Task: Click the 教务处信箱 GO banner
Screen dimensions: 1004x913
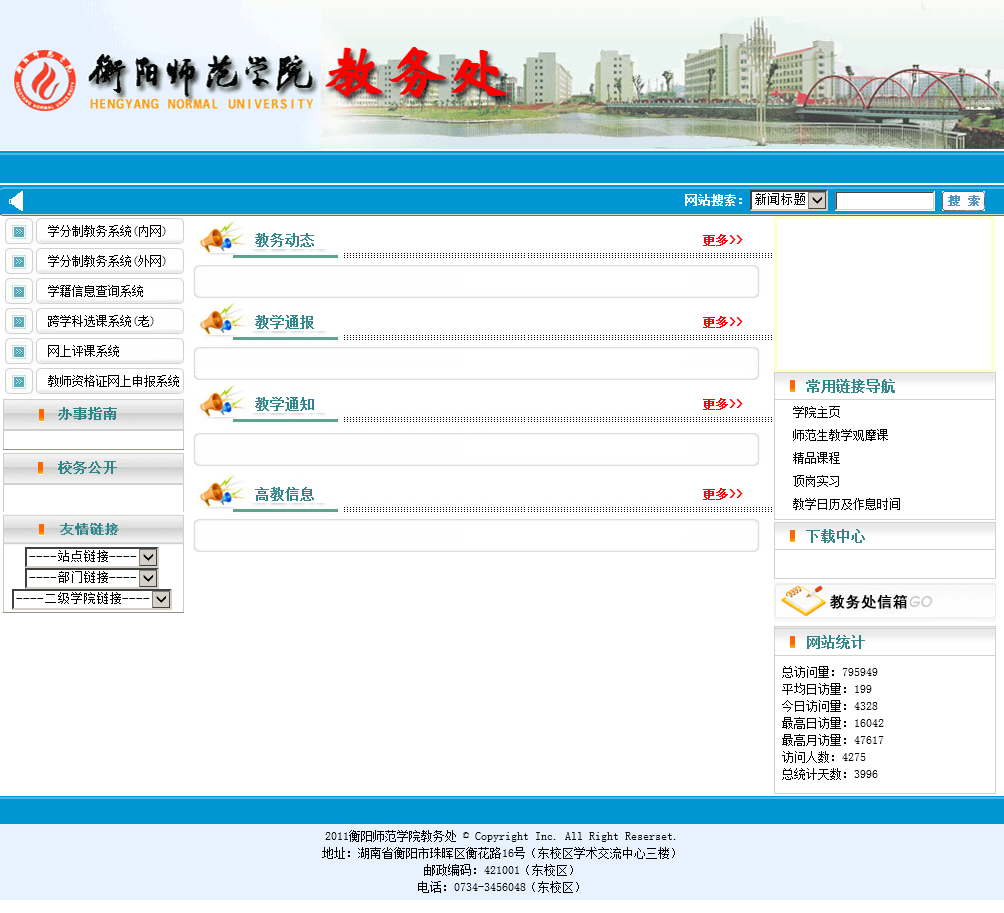Action: pyautogui.click(x=885, y=601)
